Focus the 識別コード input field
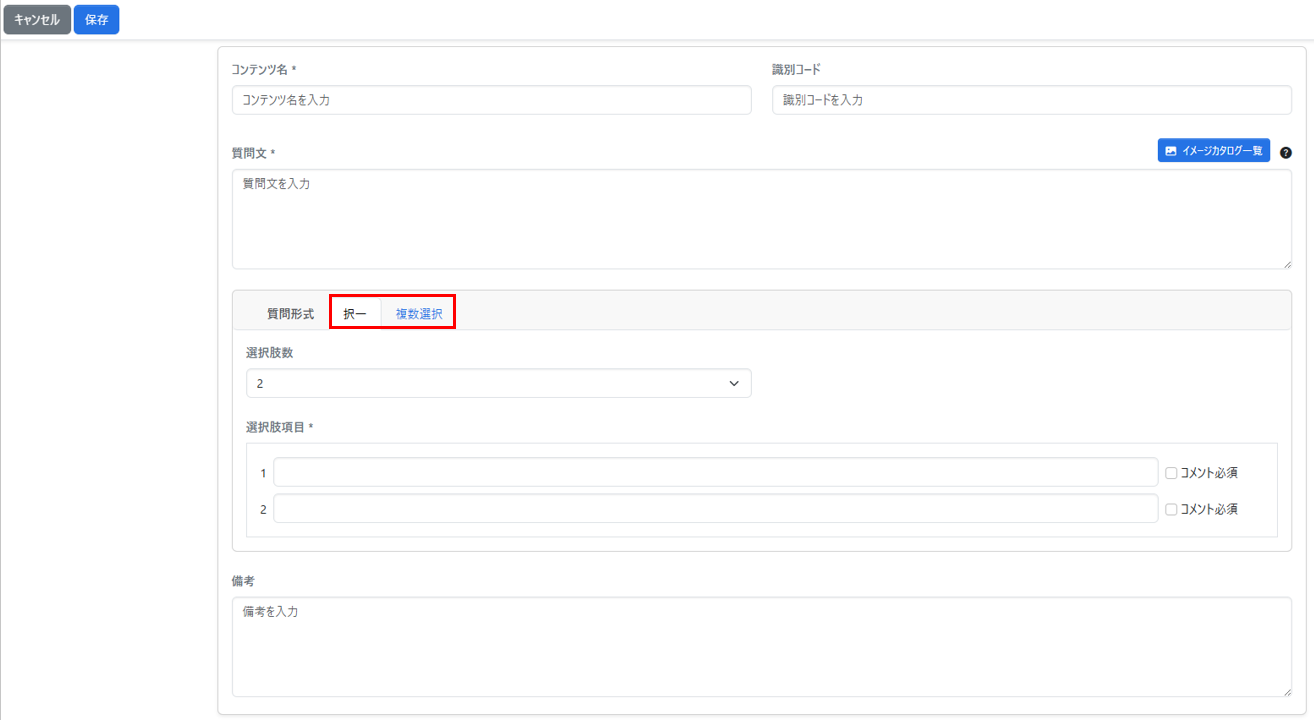1314x720 pixels. pyautogui.click(x=1031, y=100)
